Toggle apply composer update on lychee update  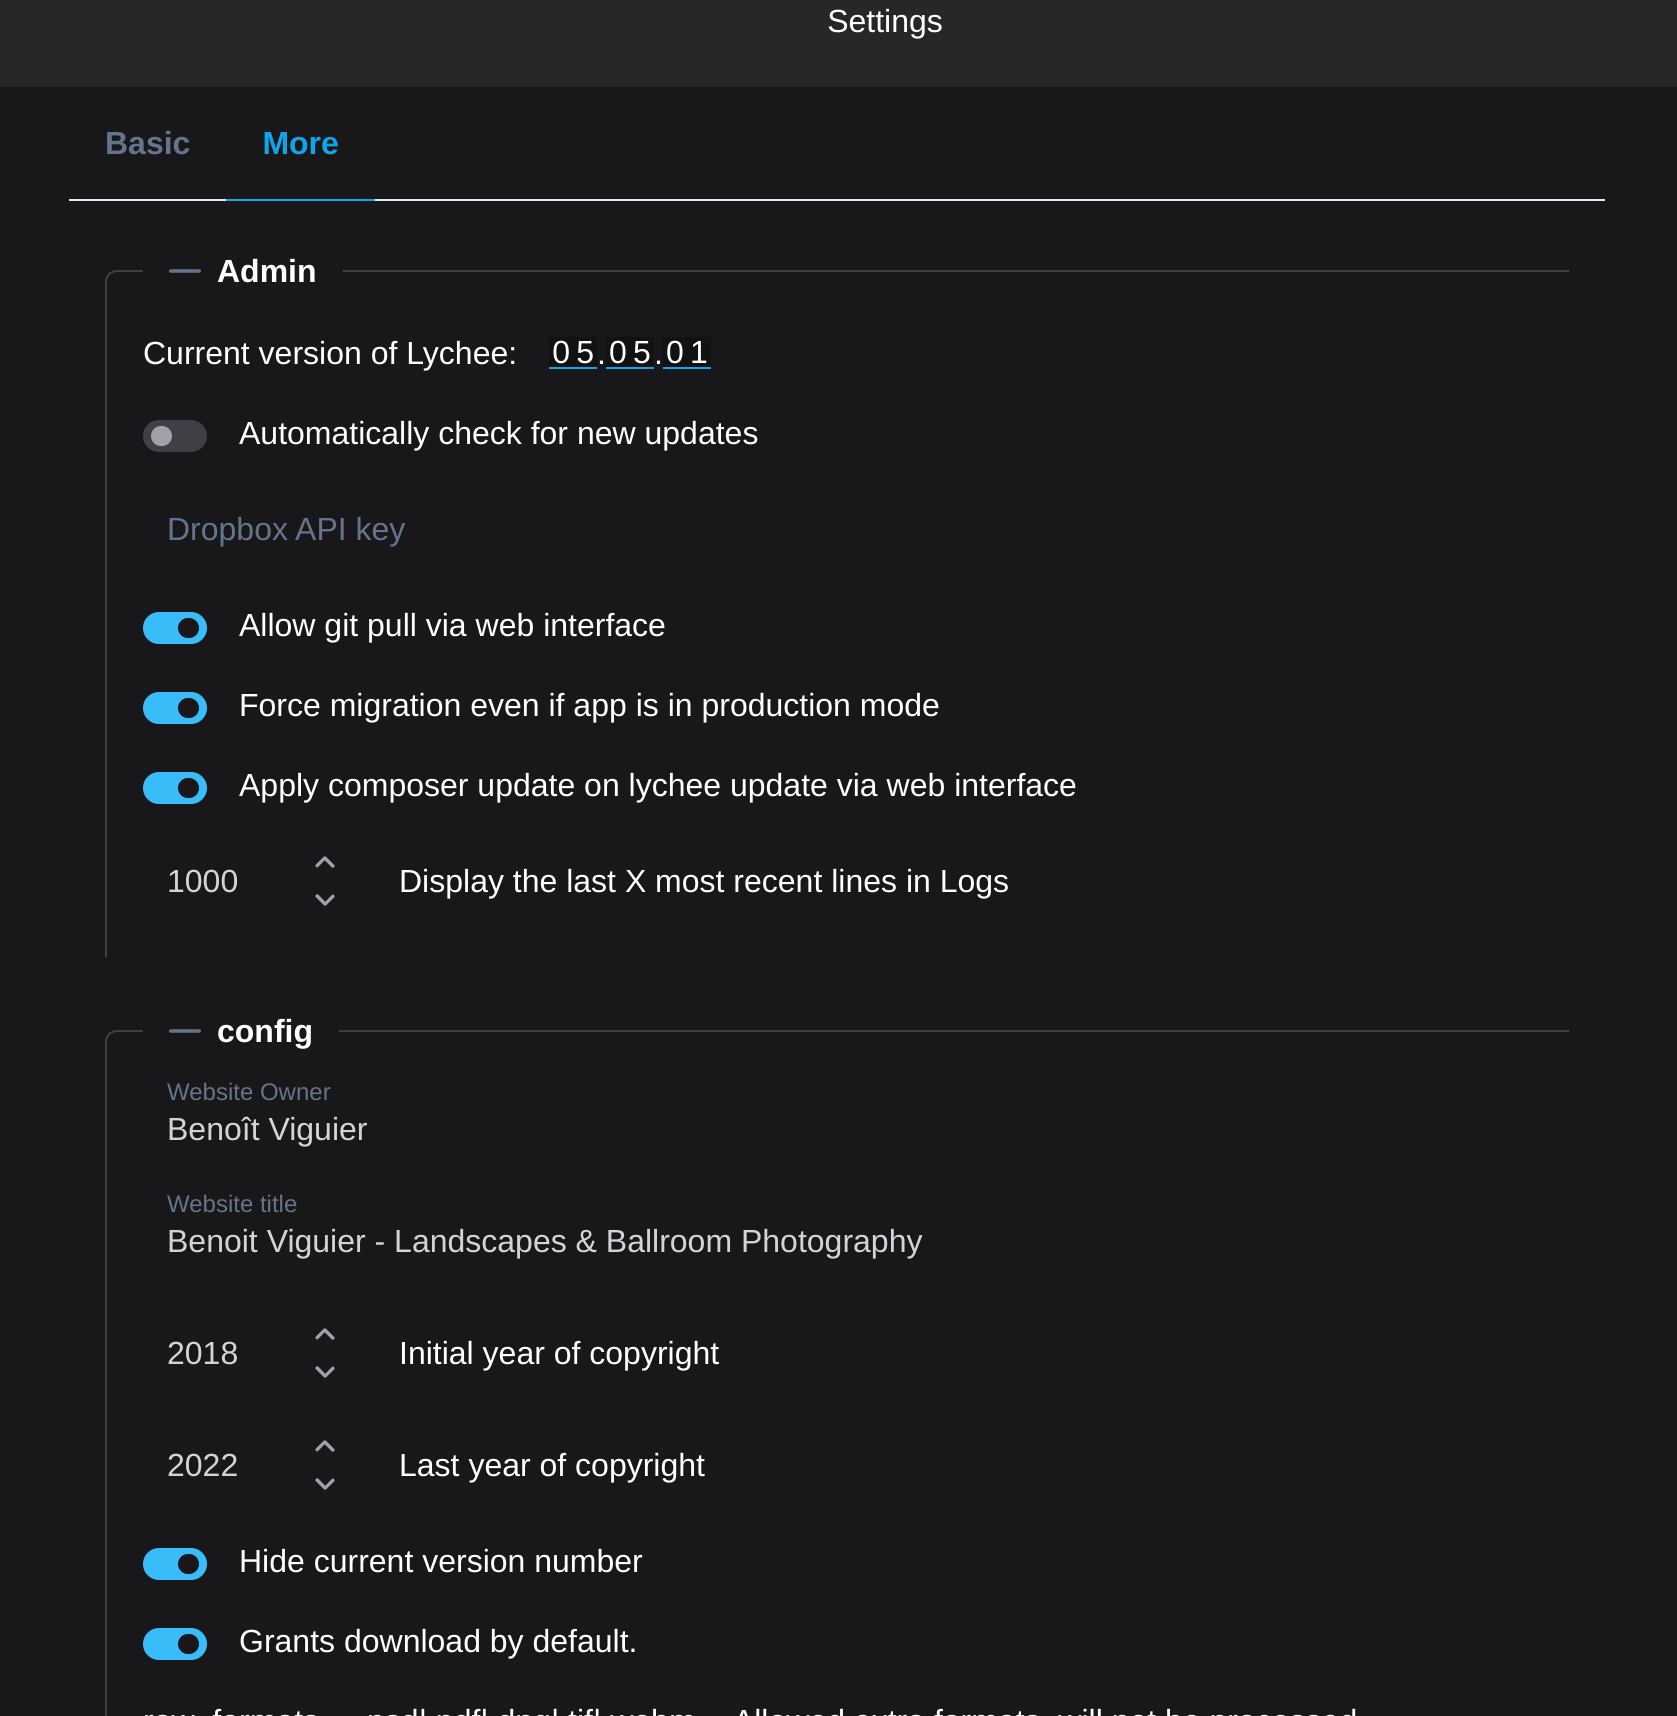point(175,788)
